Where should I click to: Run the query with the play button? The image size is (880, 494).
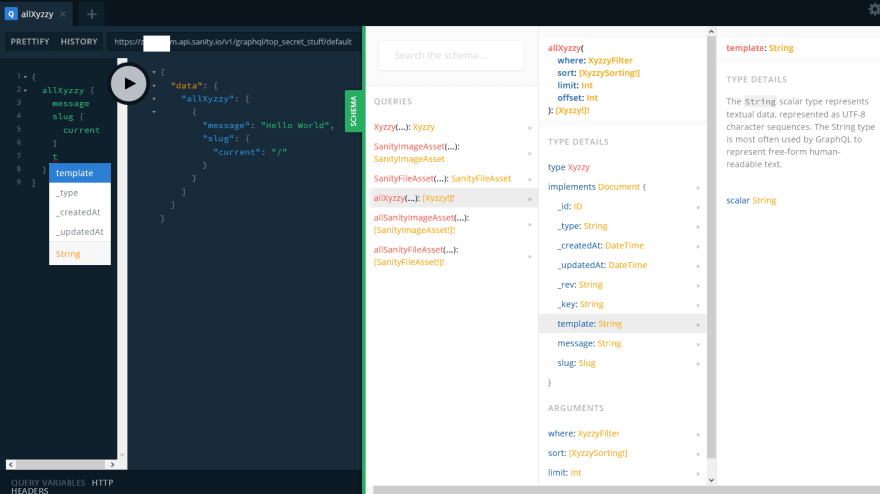(x=129, y=84)
